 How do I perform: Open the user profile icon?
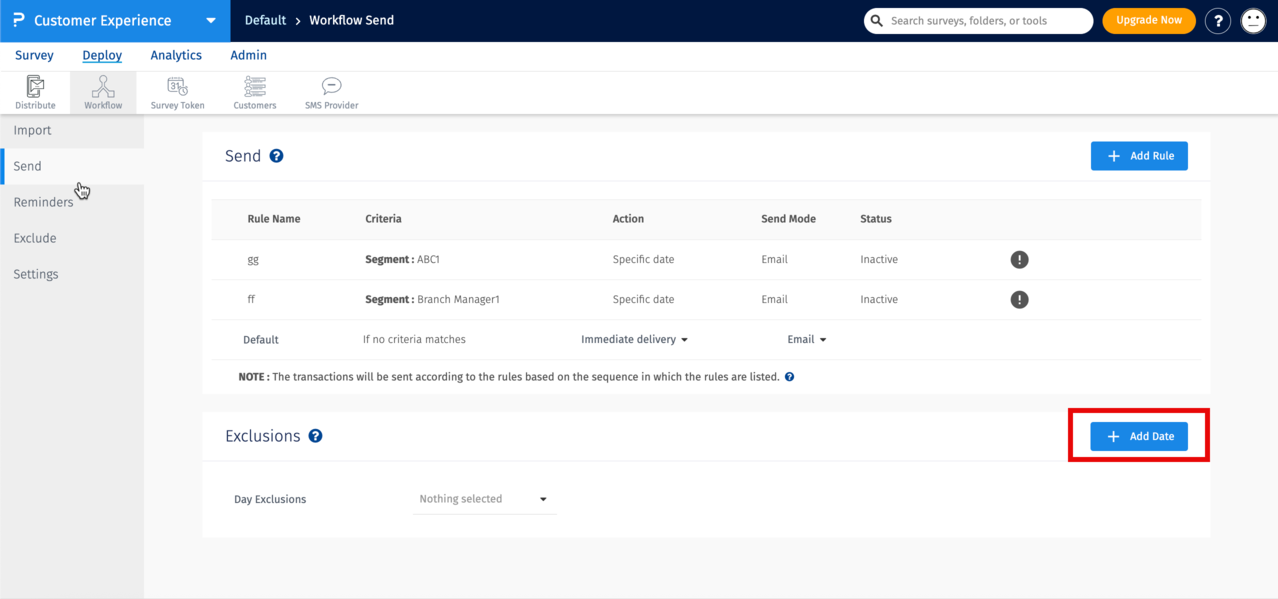pyautogui.click(x=1253, y=20)
